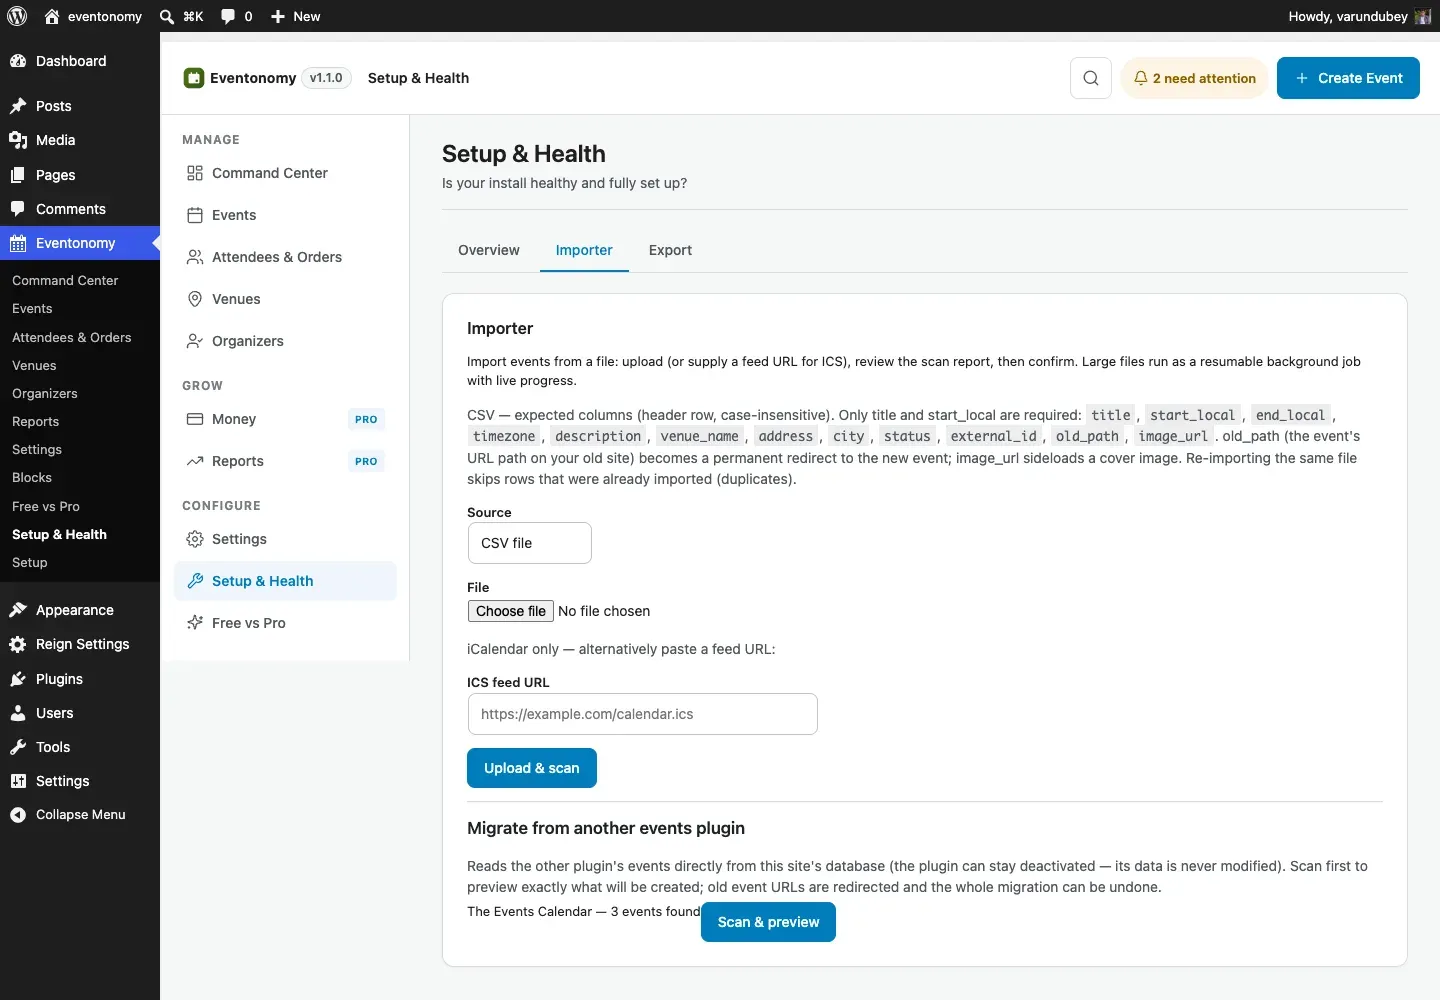The width and height of the screenshot is (1440, 1000).
Task: Click the user avatar next to varundubey
Action: 1423,16
